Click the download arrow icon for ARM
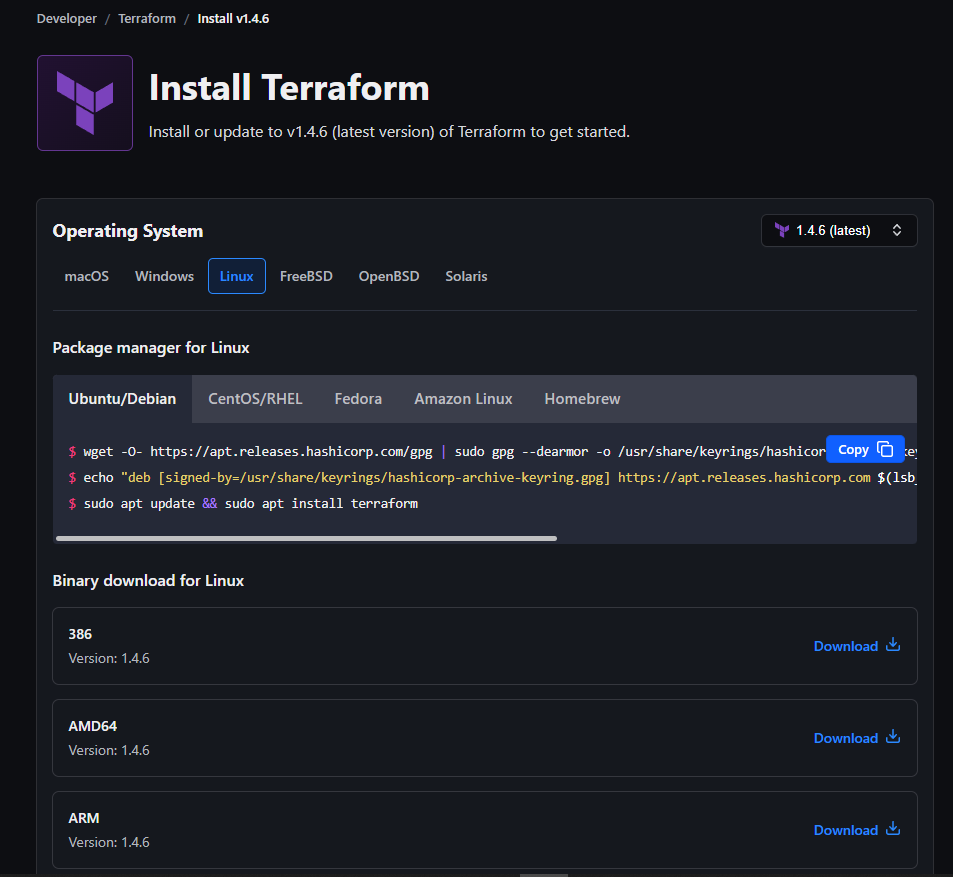 click(x=893, y=828)
